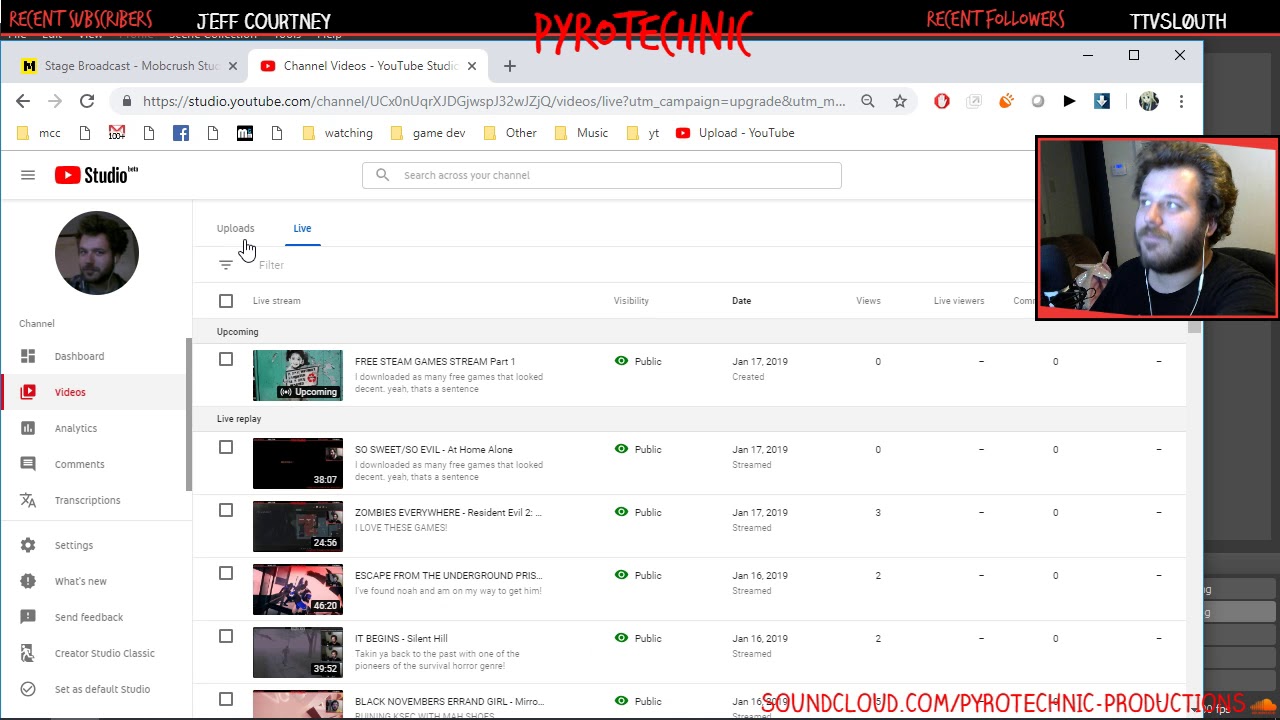Click the Views column header
The image size is (1280, 720).
coord(868,301)
